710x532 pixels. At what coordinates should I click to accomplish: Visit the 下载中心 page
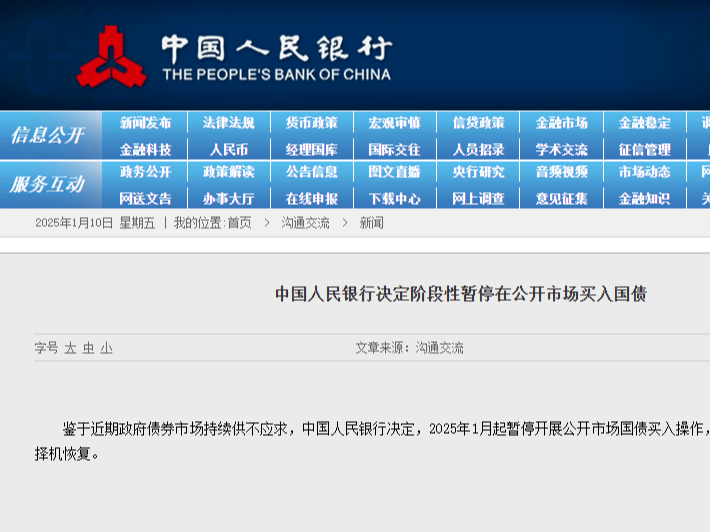click(x=394, y=198)
